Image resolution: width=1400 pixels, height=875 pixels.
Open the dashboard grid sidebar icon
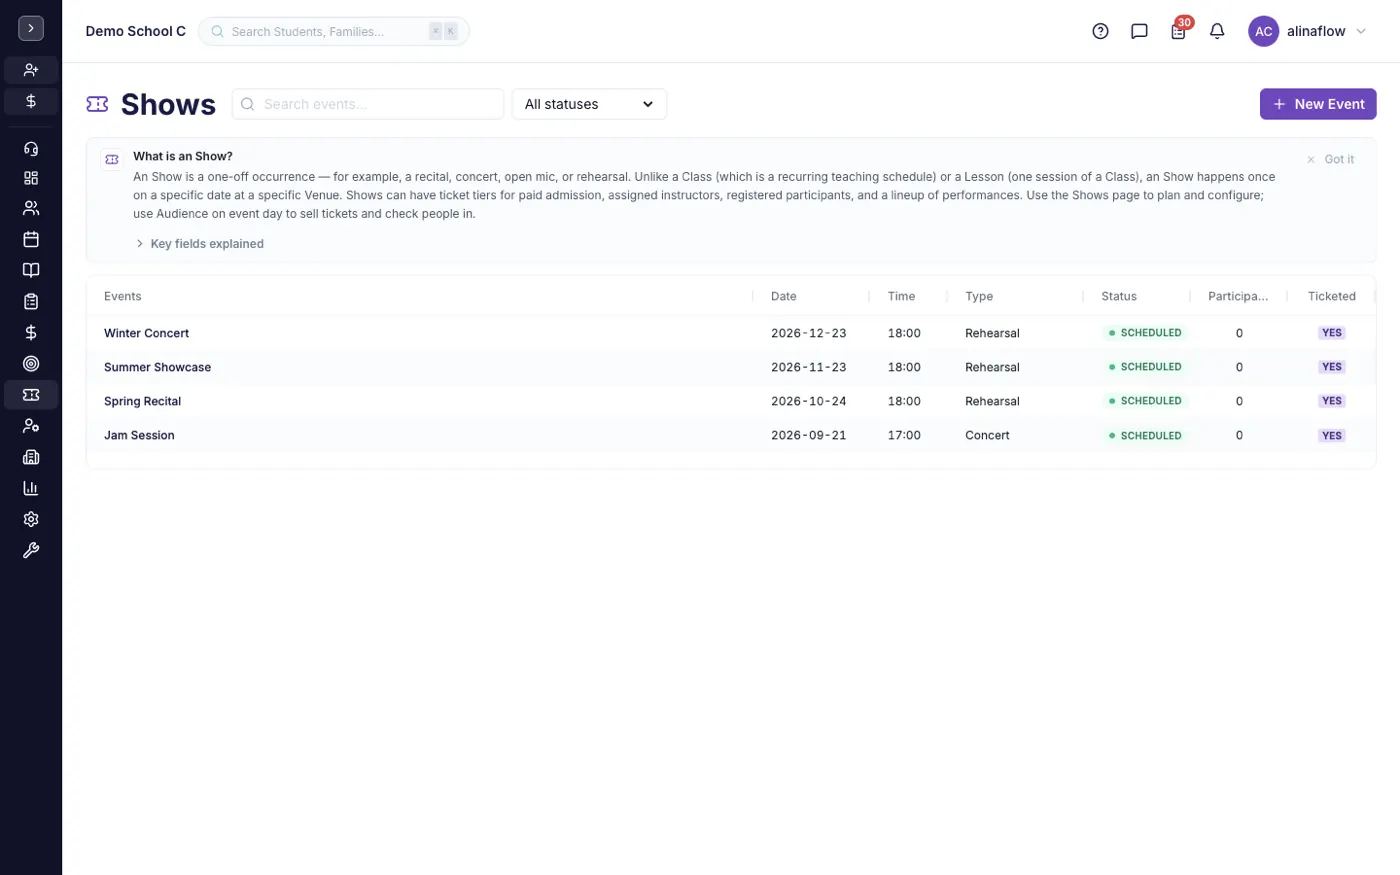pos(31,178)
